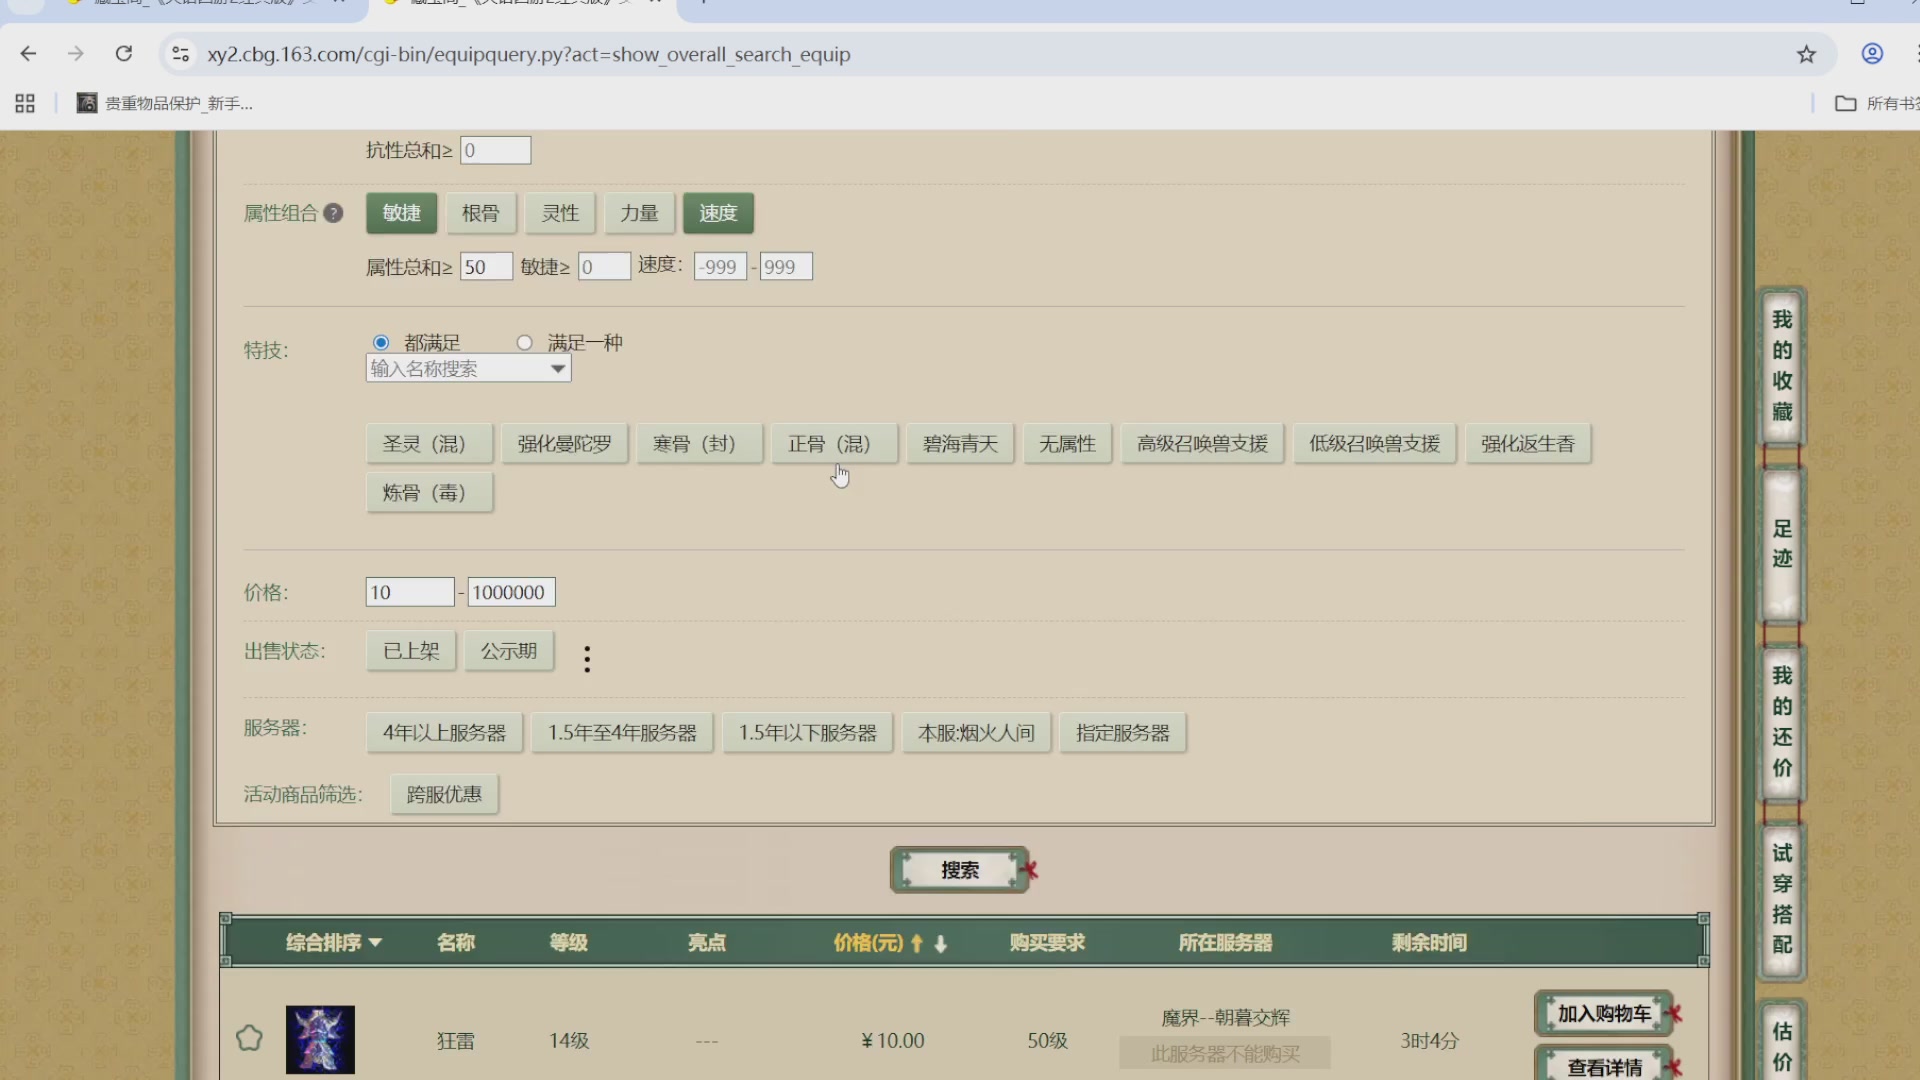Open the 输入名称搜索 dropdown
The width and height of the screenshot is (1920, 1080).
click(x=467, y=368)
